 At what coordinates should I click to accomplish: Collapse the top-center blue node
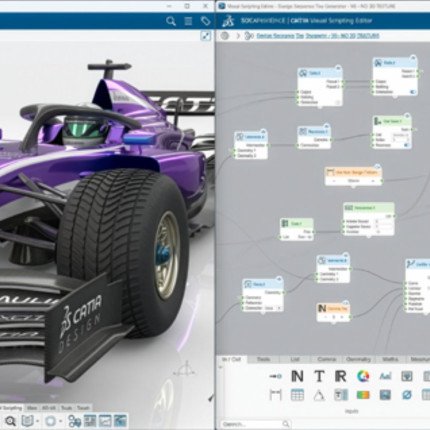338,68
